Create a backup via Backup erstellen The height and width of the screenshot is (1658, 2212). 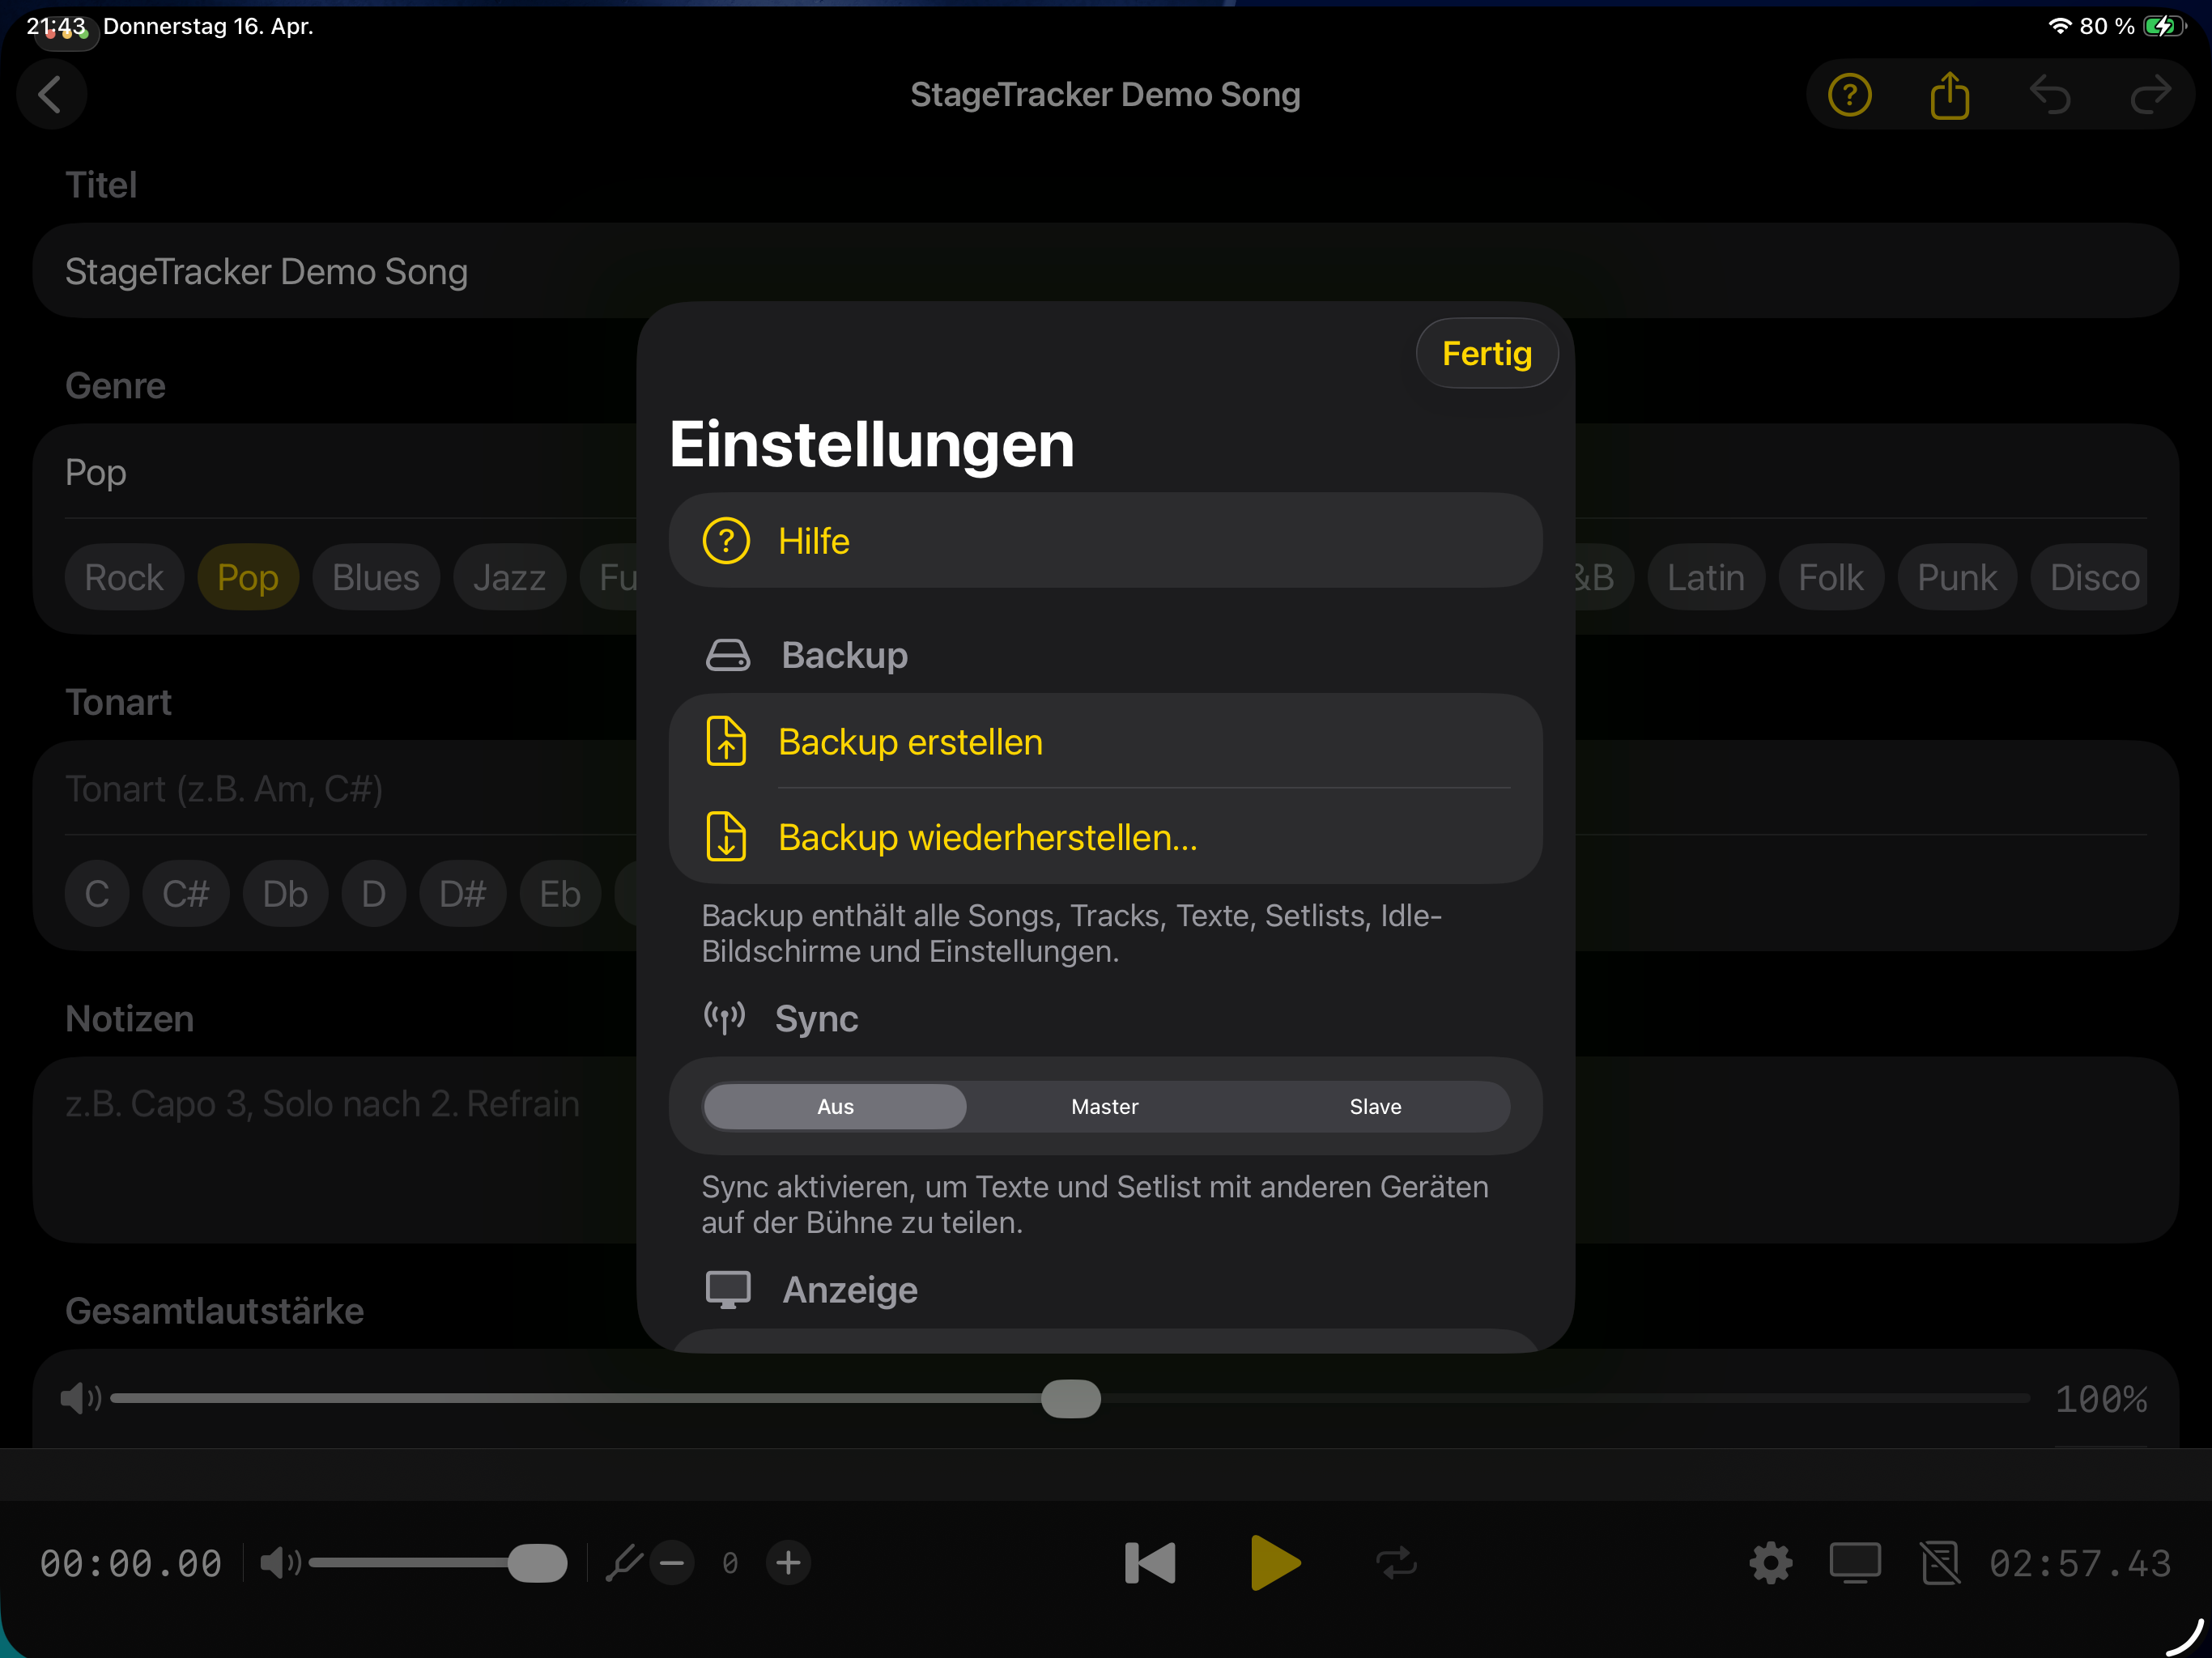click(1105, 741)
